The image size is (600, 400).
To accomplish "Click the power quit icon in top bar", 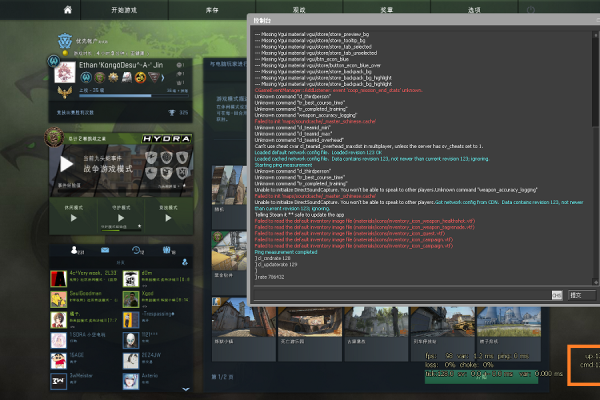I will (531, 10).
